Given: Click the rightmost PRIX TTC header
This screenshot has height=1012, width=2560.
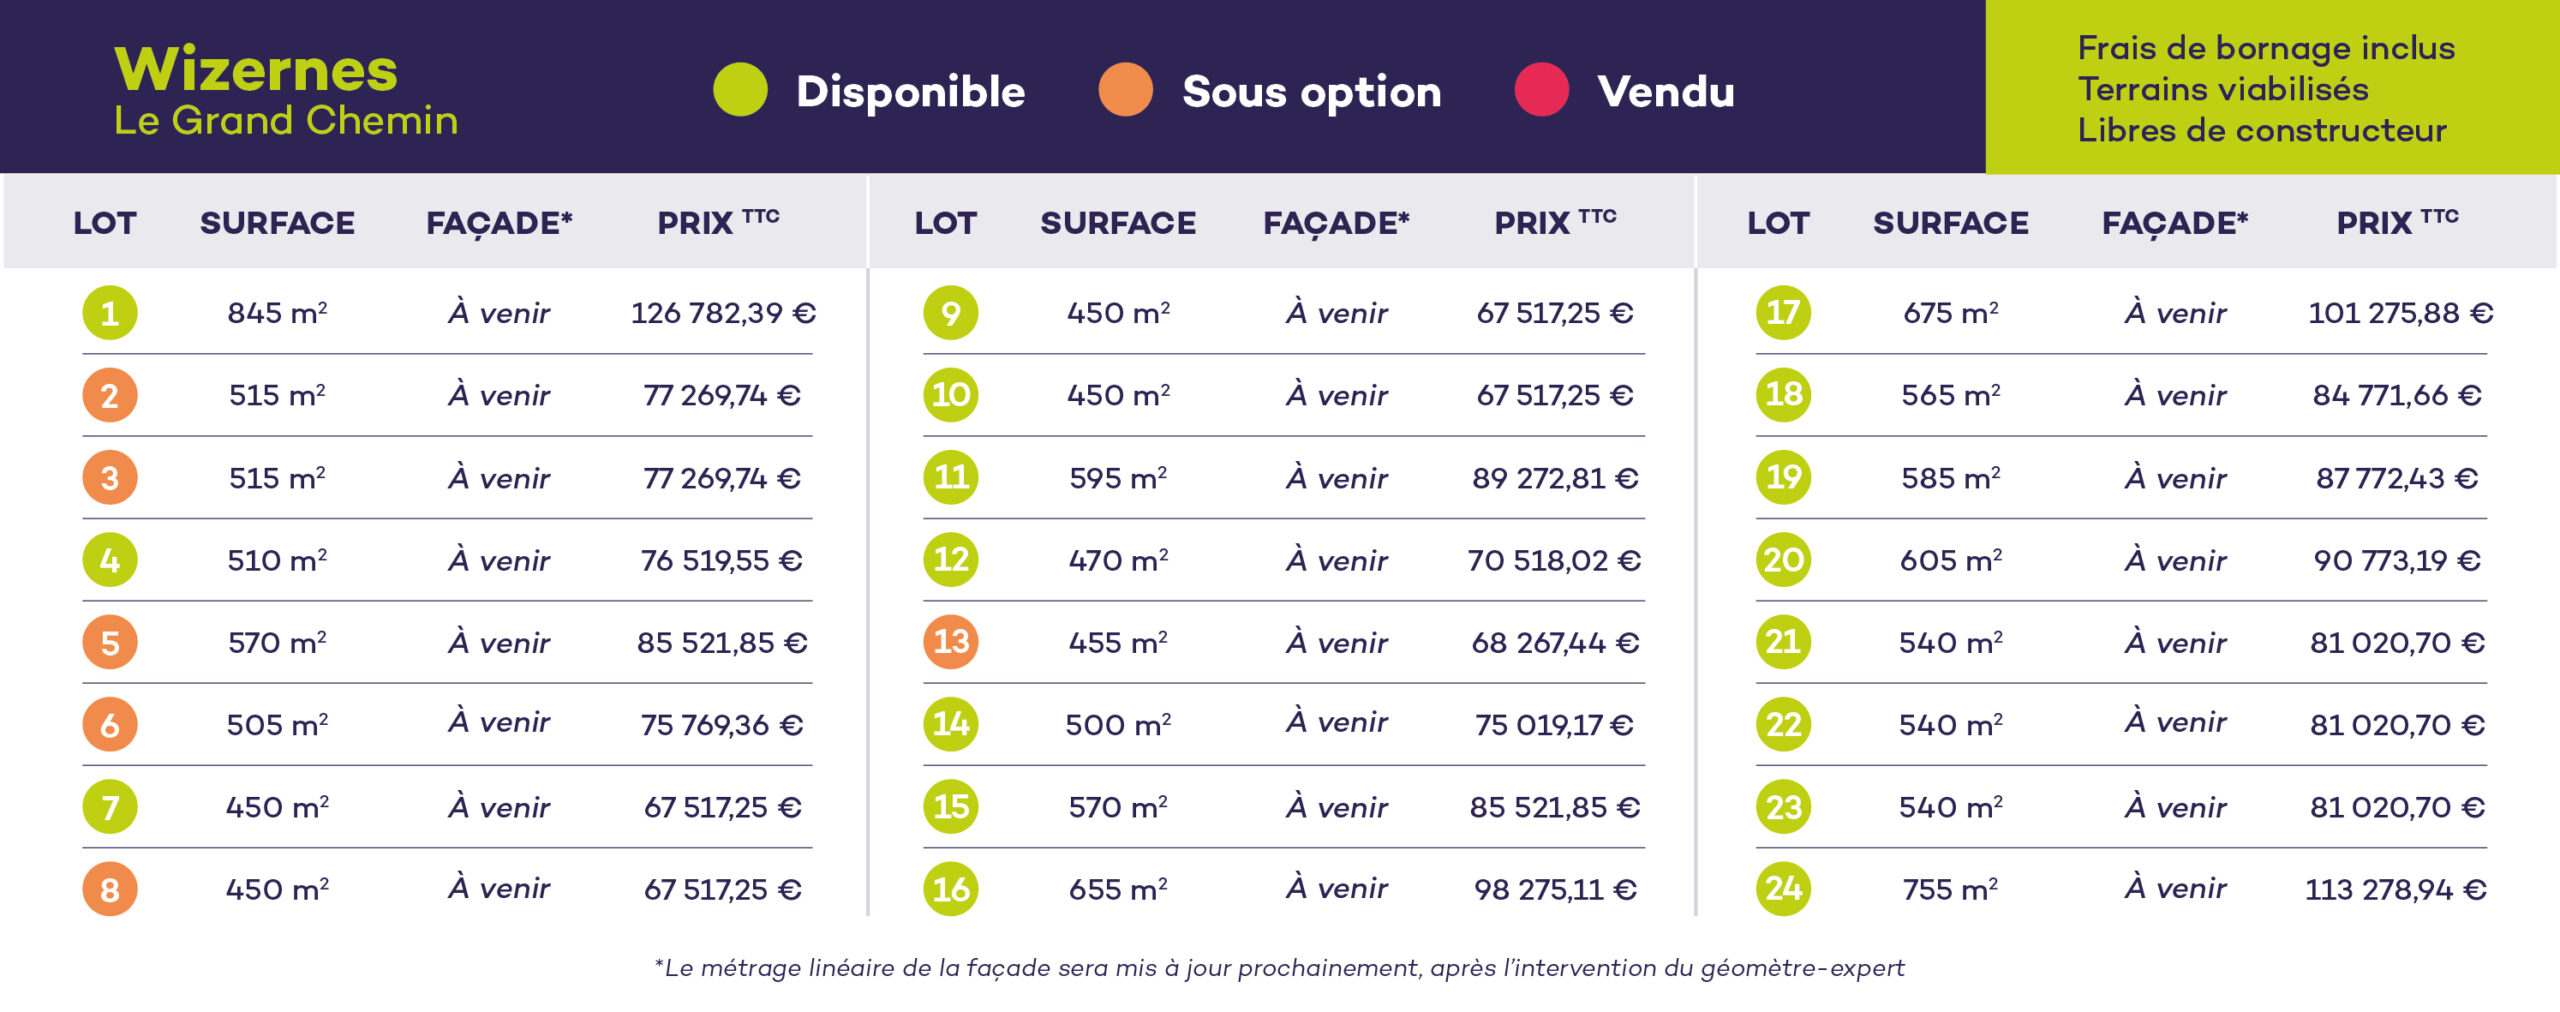Looking at the screenshot, I should [x=2396, y=222].
